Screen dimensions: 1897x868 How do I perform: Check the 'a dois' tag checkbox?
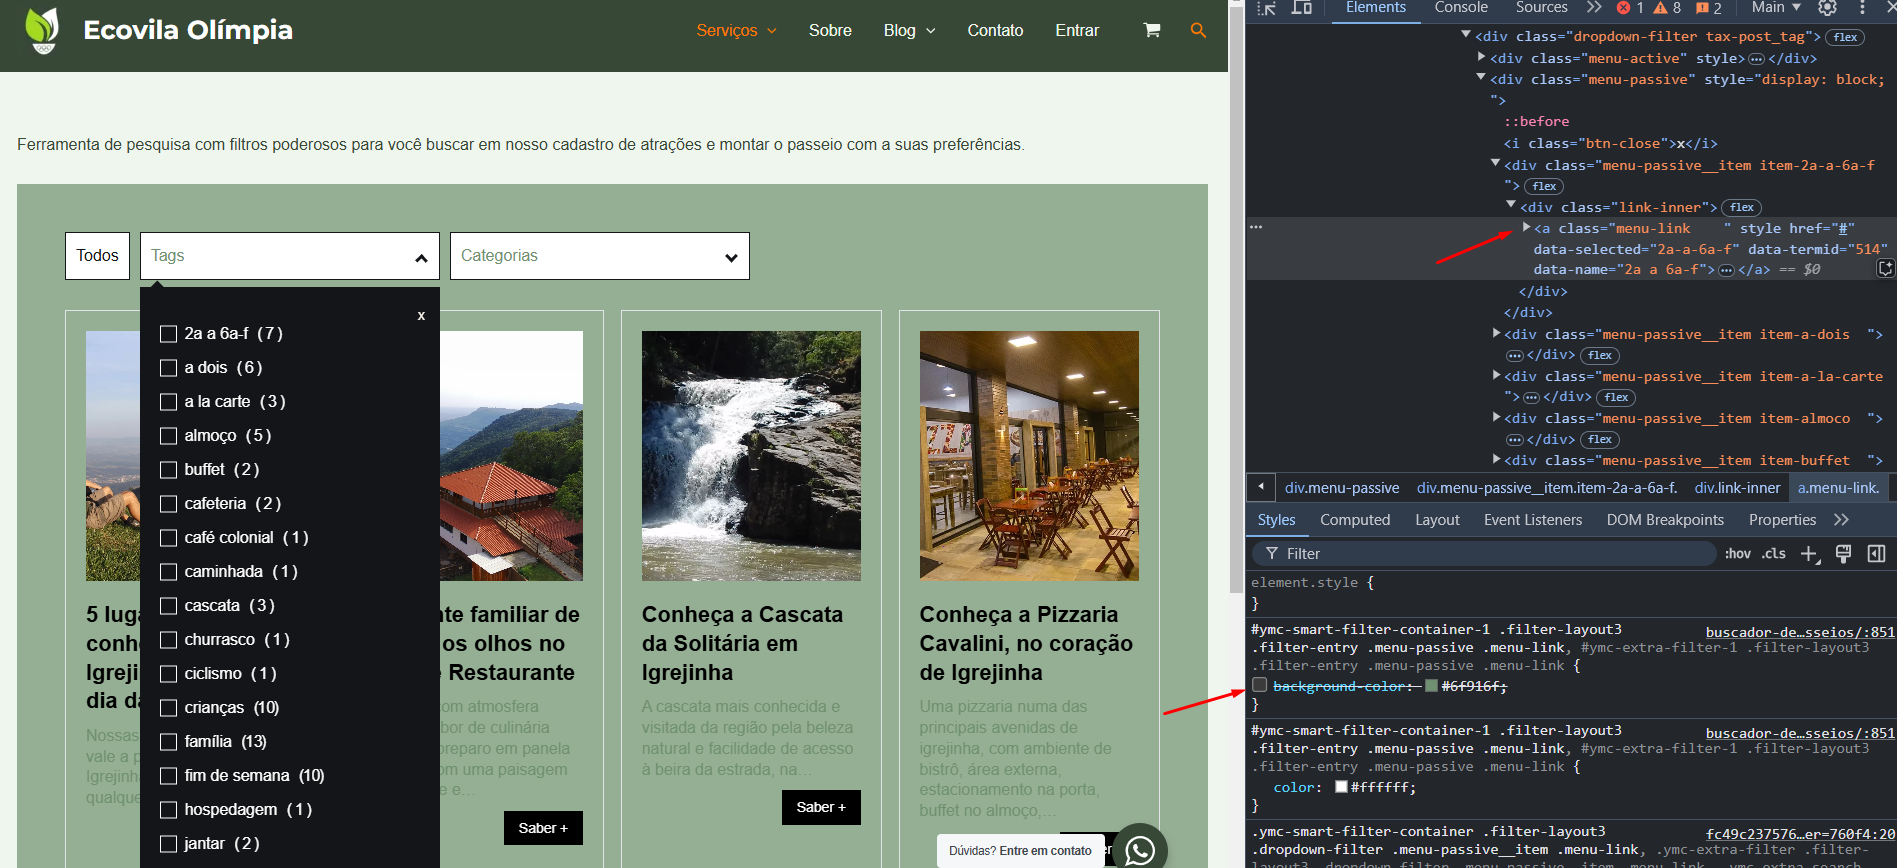tap(169, 368)
